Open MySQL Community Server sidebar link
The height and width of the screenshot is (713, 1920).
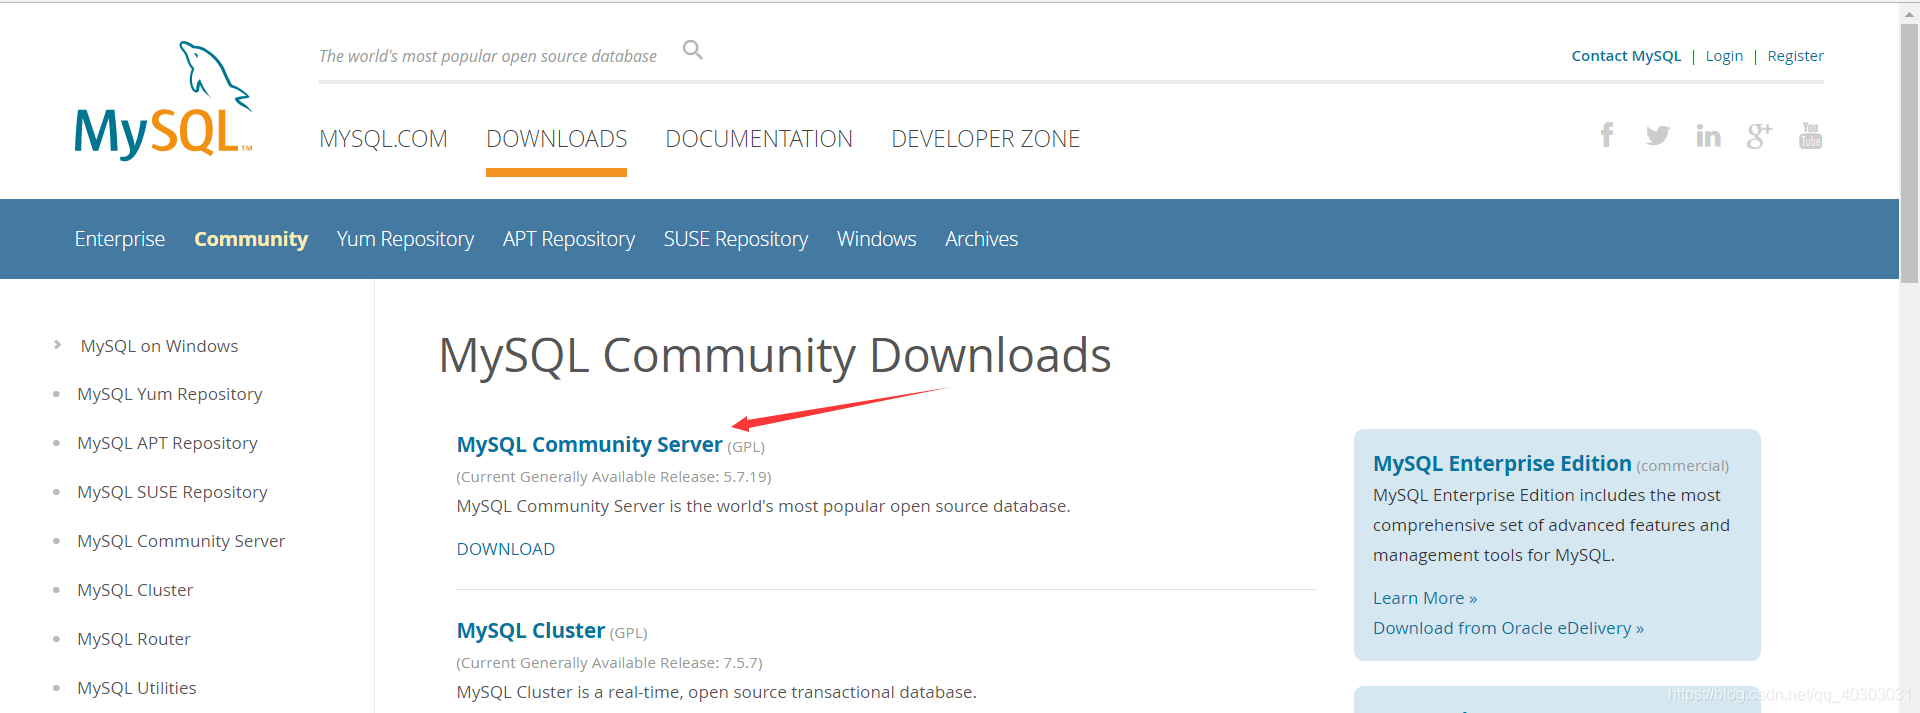181,541
